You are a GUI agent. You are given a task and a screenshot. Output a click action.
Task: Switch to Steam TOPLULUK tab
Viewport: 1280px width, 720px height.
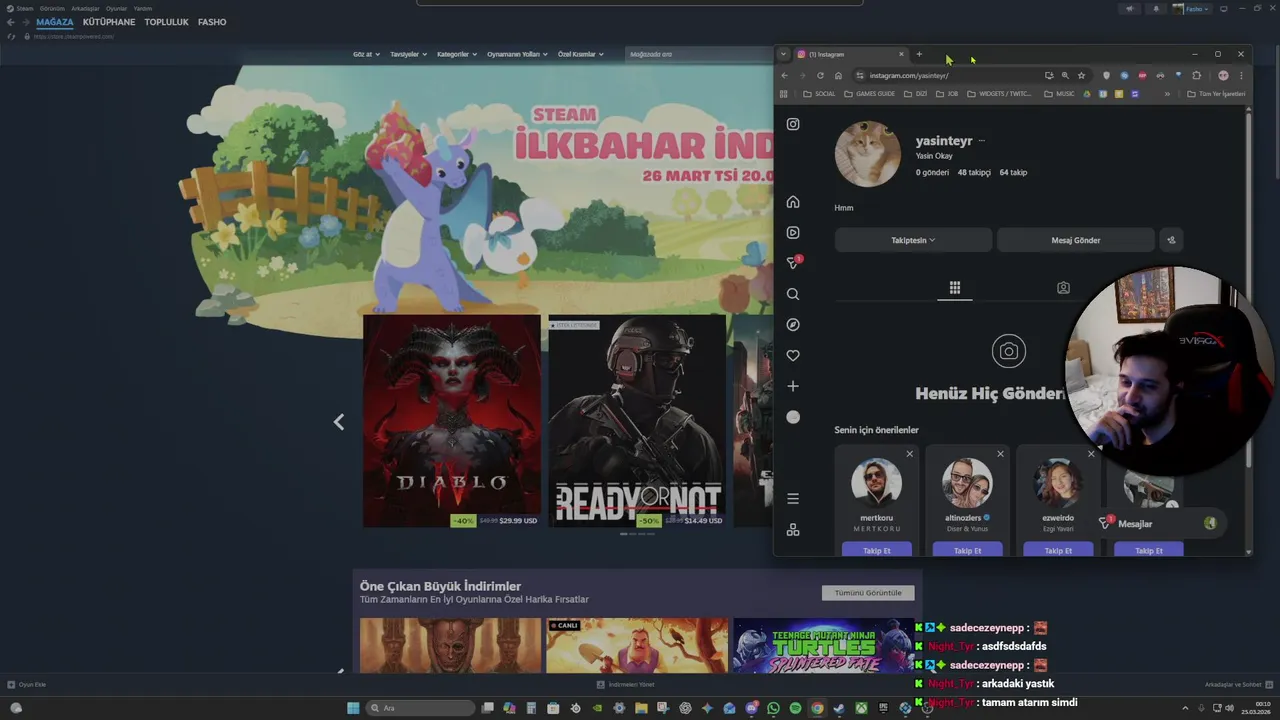(x=166, y=22)
